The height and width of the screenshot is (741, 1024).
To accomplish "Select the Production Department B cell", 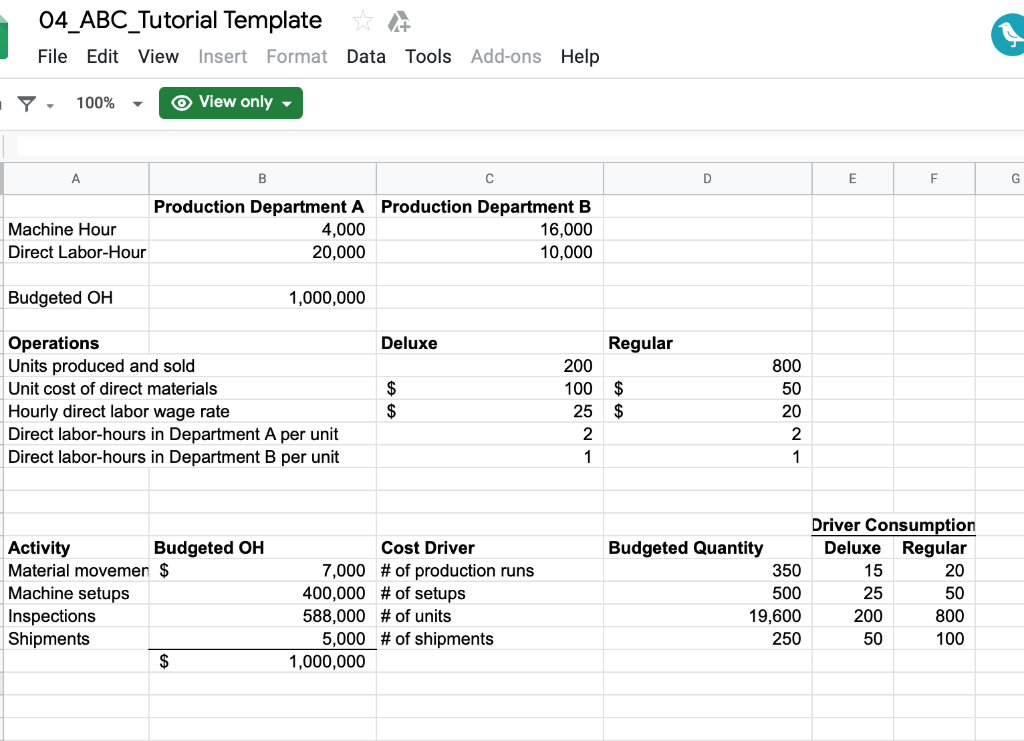I will [490, 207].
